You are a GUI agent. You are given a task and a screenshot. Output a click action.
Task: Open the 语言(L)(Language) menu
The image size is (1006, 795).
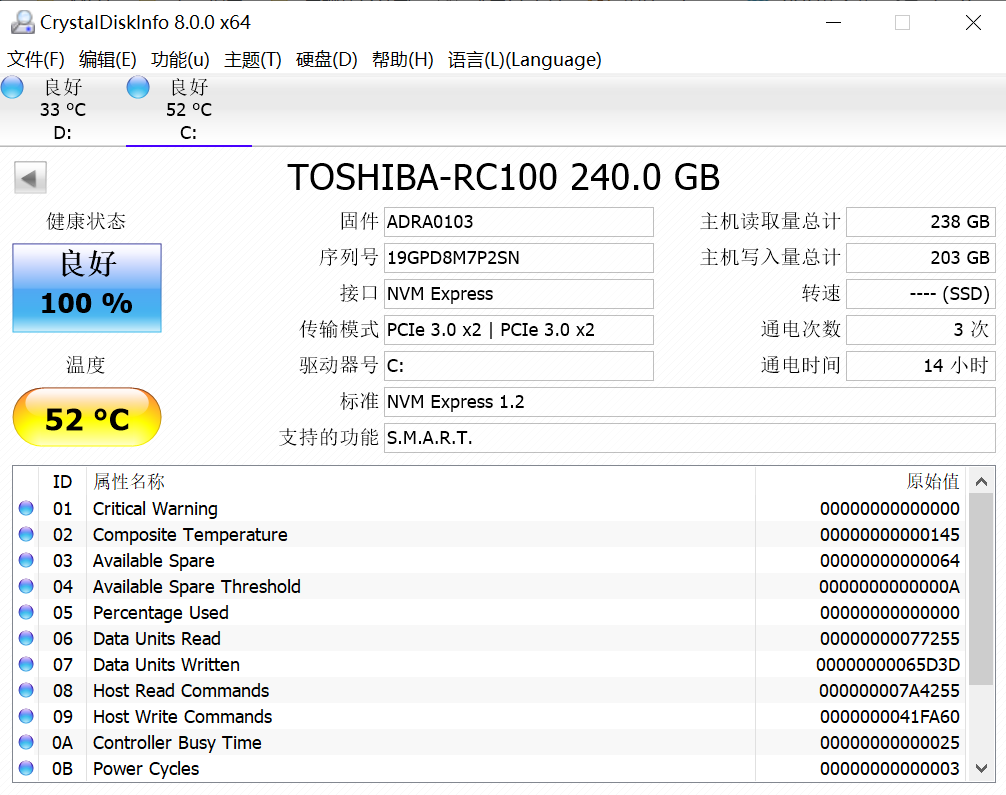[525, 60]
